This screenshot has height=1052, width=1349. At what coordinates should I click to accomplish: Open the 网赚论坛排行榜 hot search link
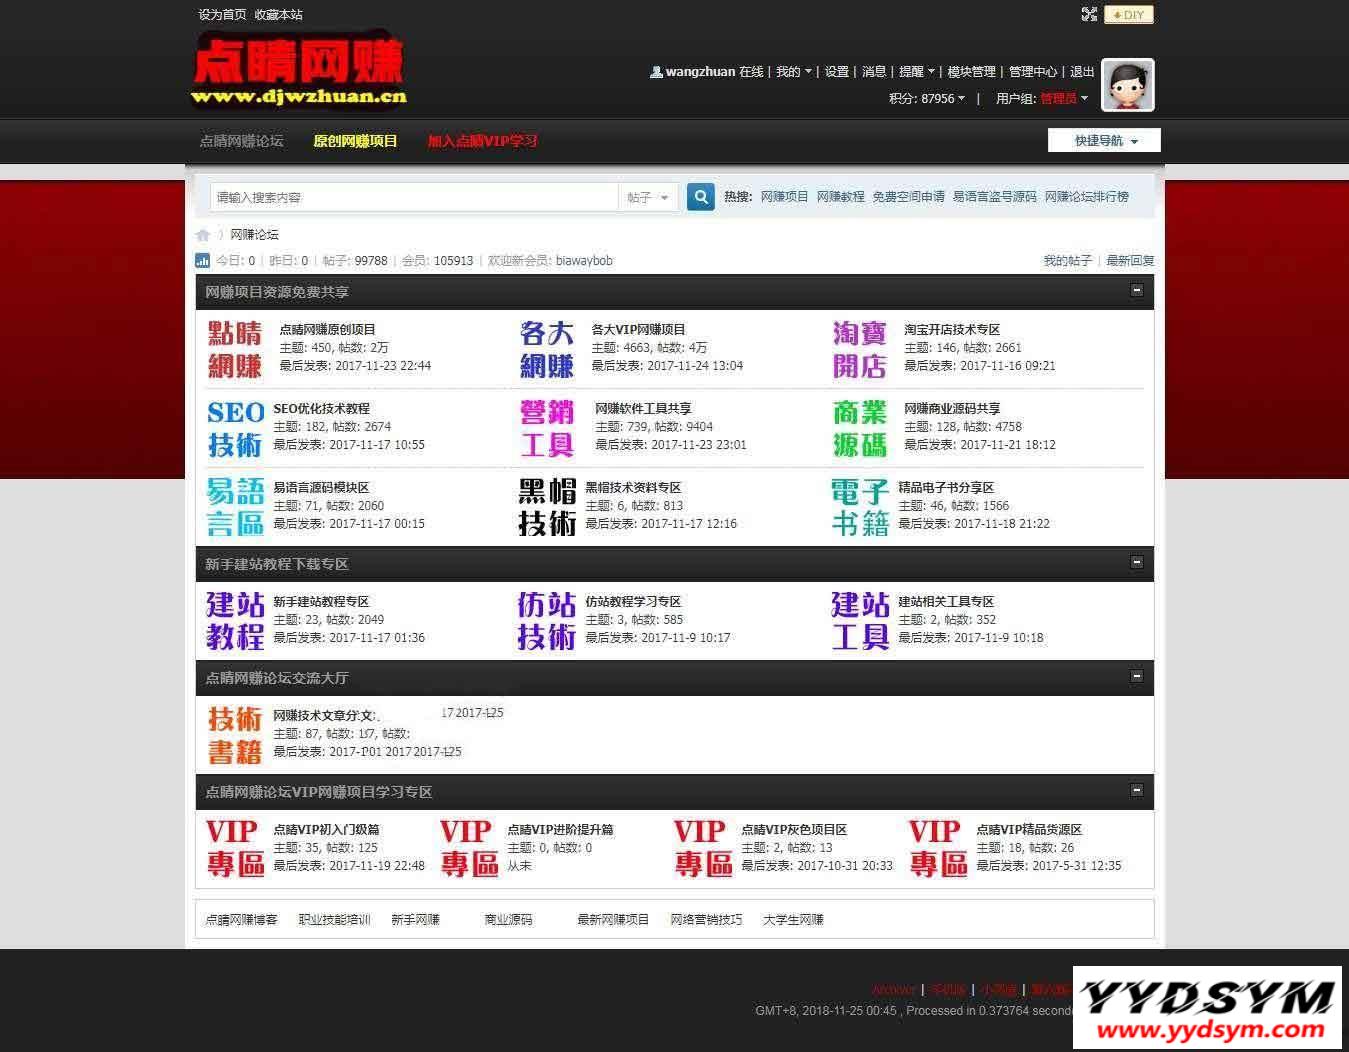[1087, 197]
